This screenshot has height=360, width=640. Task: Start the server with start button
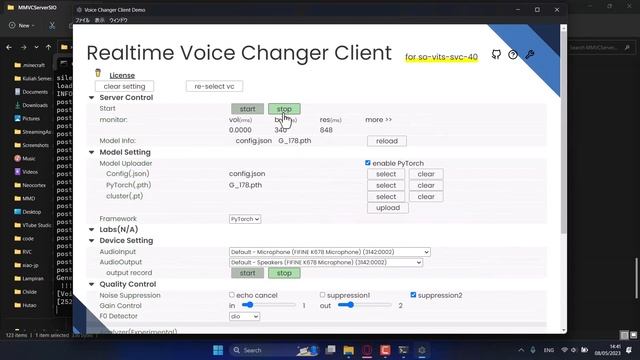point(247,109)
